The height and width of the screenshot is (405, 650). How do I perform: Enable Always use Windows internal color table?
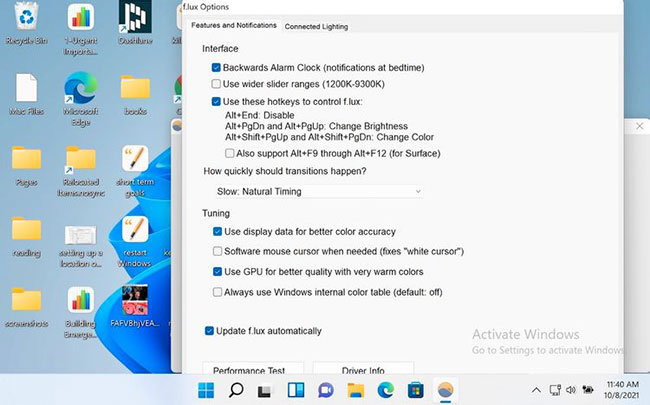[x=217, y=292]
